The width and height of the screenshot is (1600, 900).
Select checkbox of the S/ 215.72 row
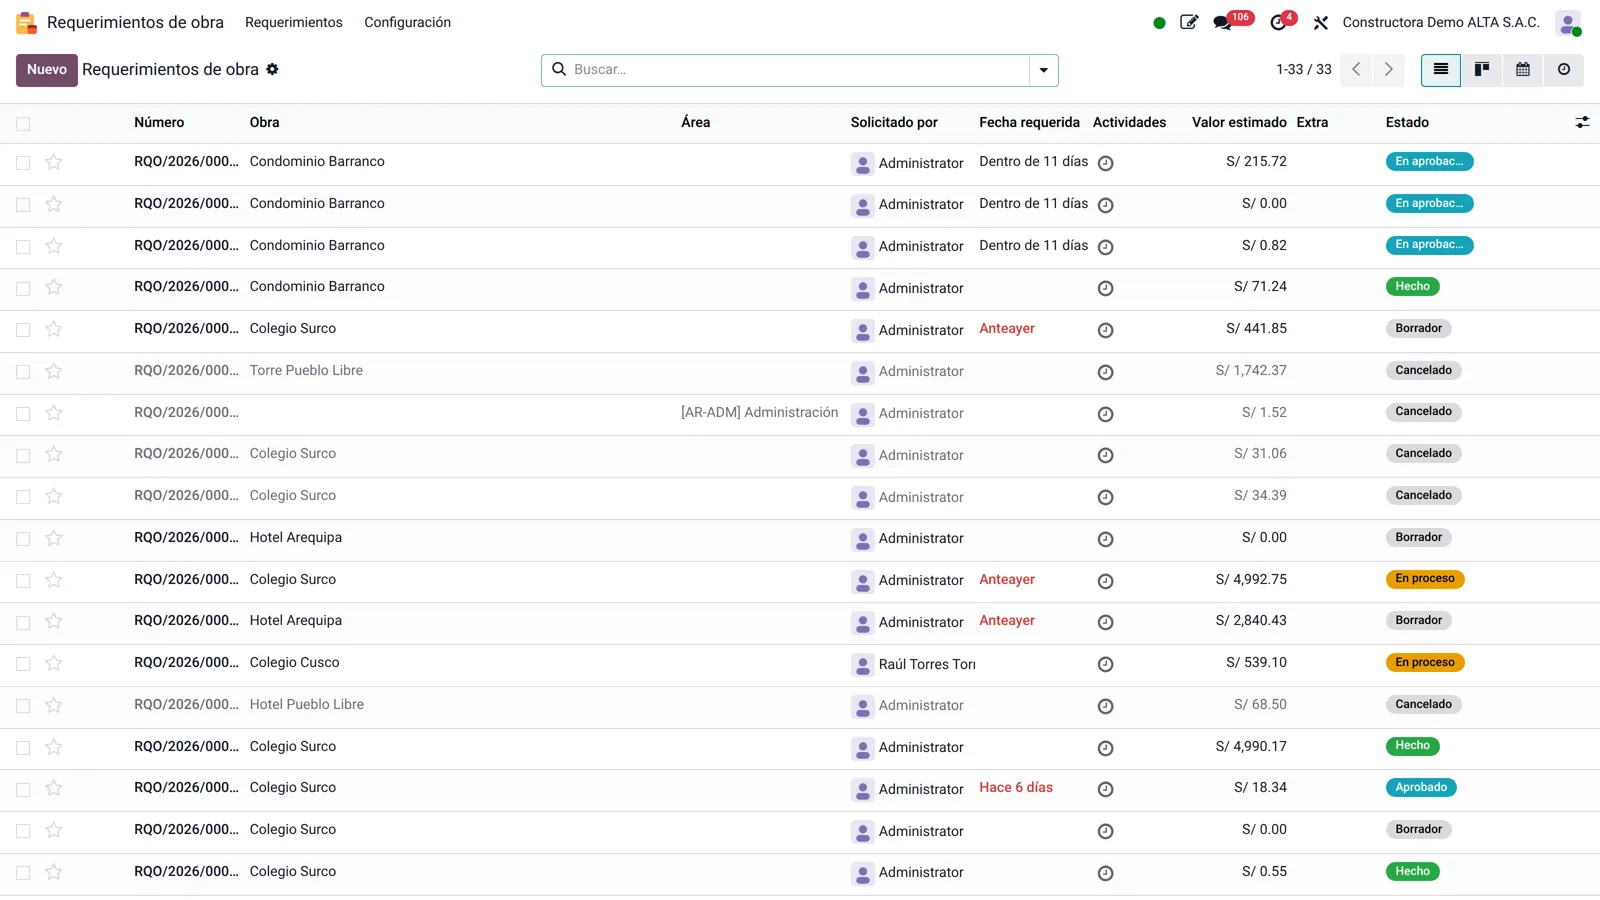click(23, 163)
